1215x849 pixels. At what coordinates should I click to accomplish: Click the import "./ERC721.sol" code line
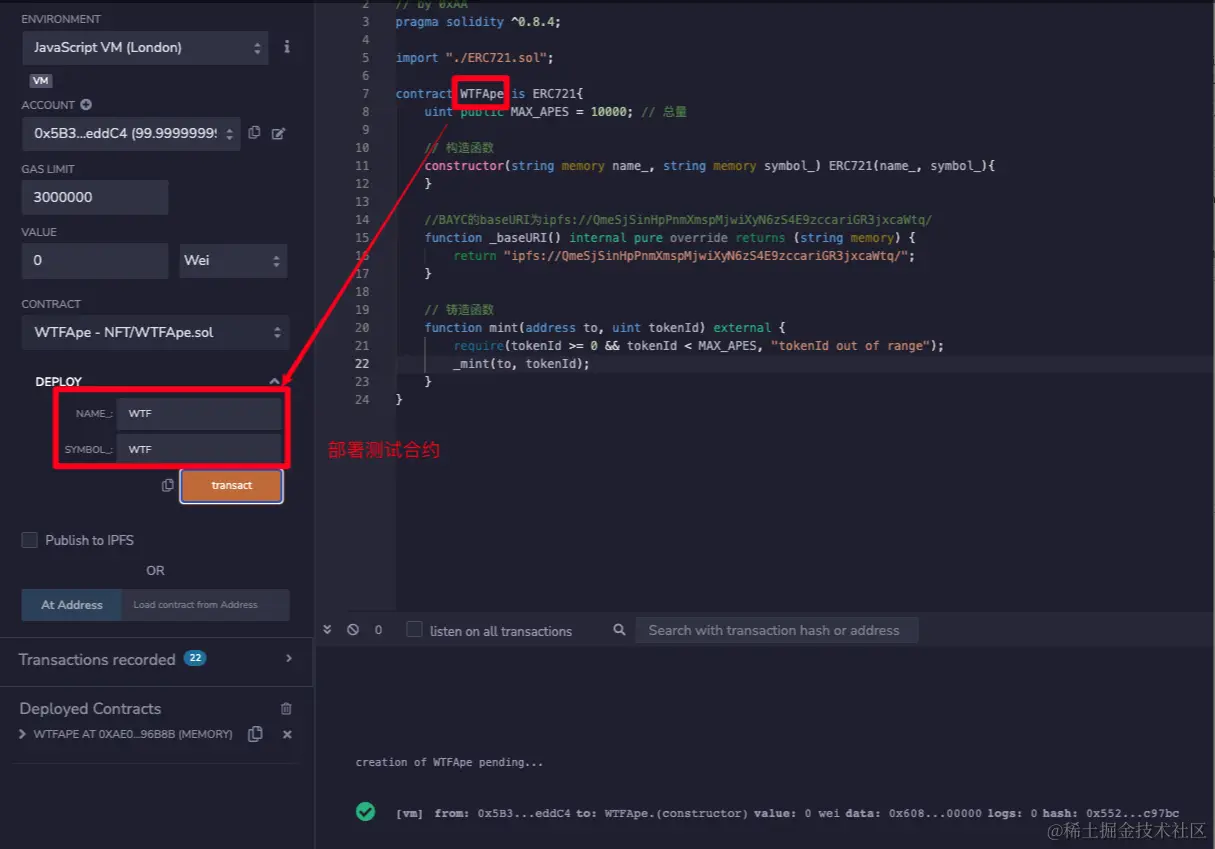(474, 57)
